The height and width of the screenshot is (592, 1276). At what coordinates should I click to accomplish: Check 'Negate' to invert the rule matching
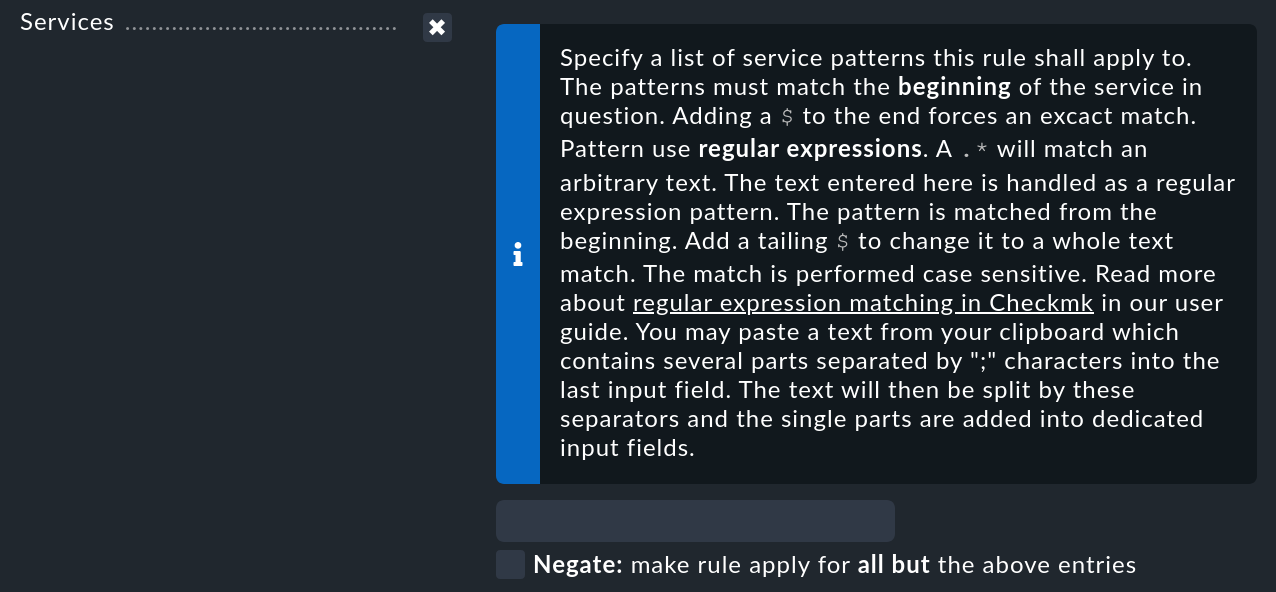pyautogui.click(x=510, y=564)
